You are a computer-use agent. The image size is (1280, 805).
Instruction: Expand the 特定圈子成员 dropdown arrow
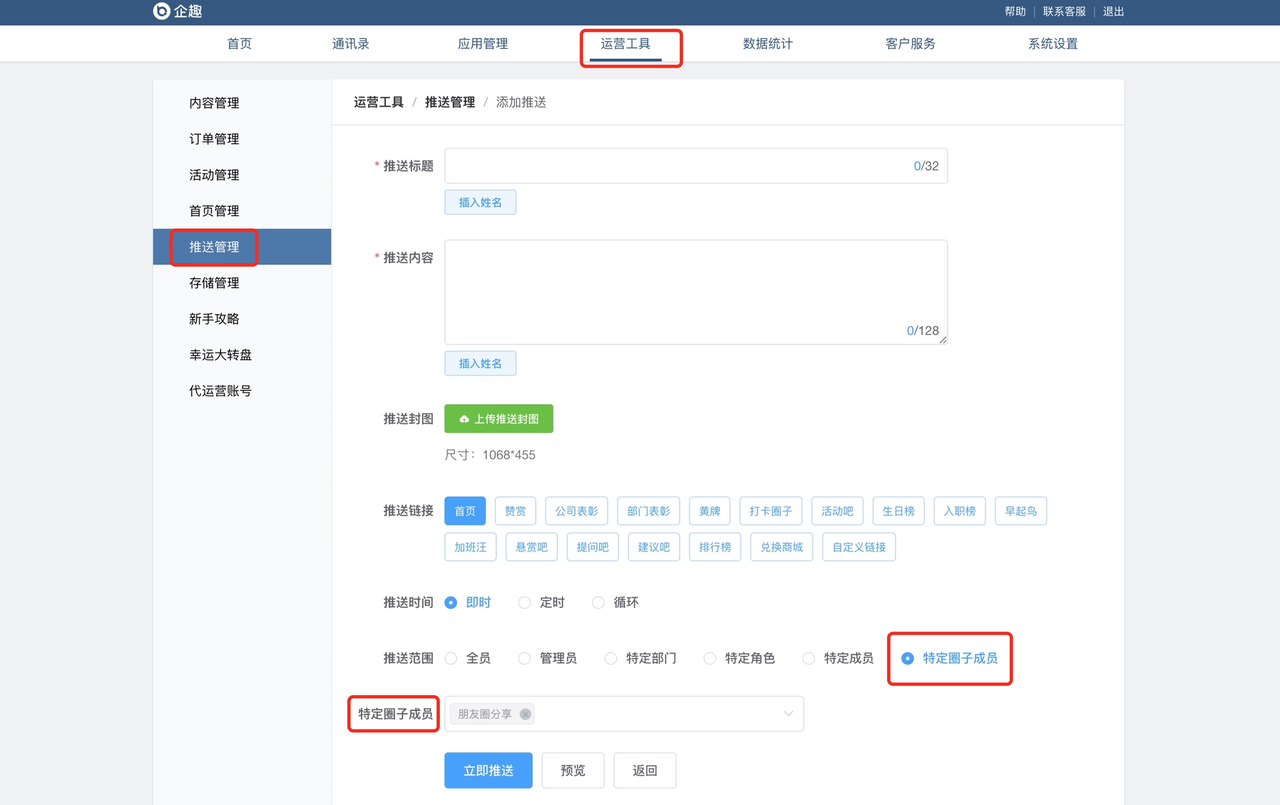pyautogui.click(x=788, y=714)
